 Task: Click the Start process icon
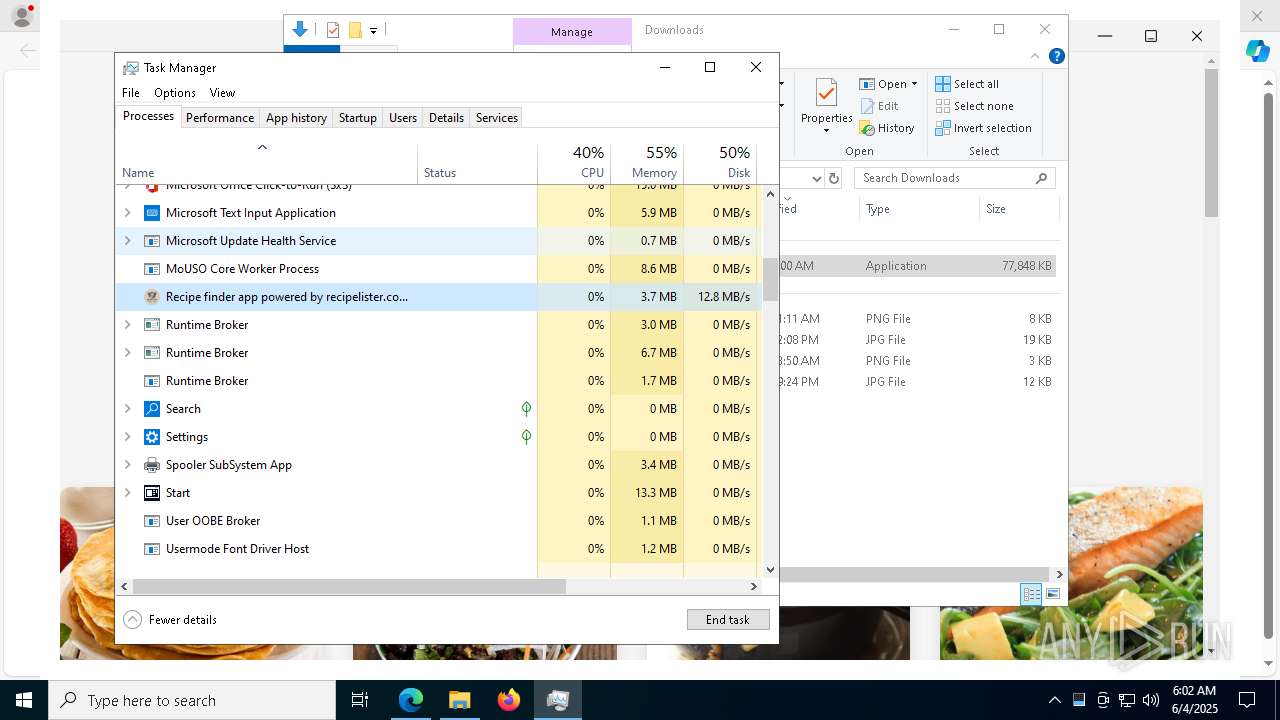(x=152, y=493)
